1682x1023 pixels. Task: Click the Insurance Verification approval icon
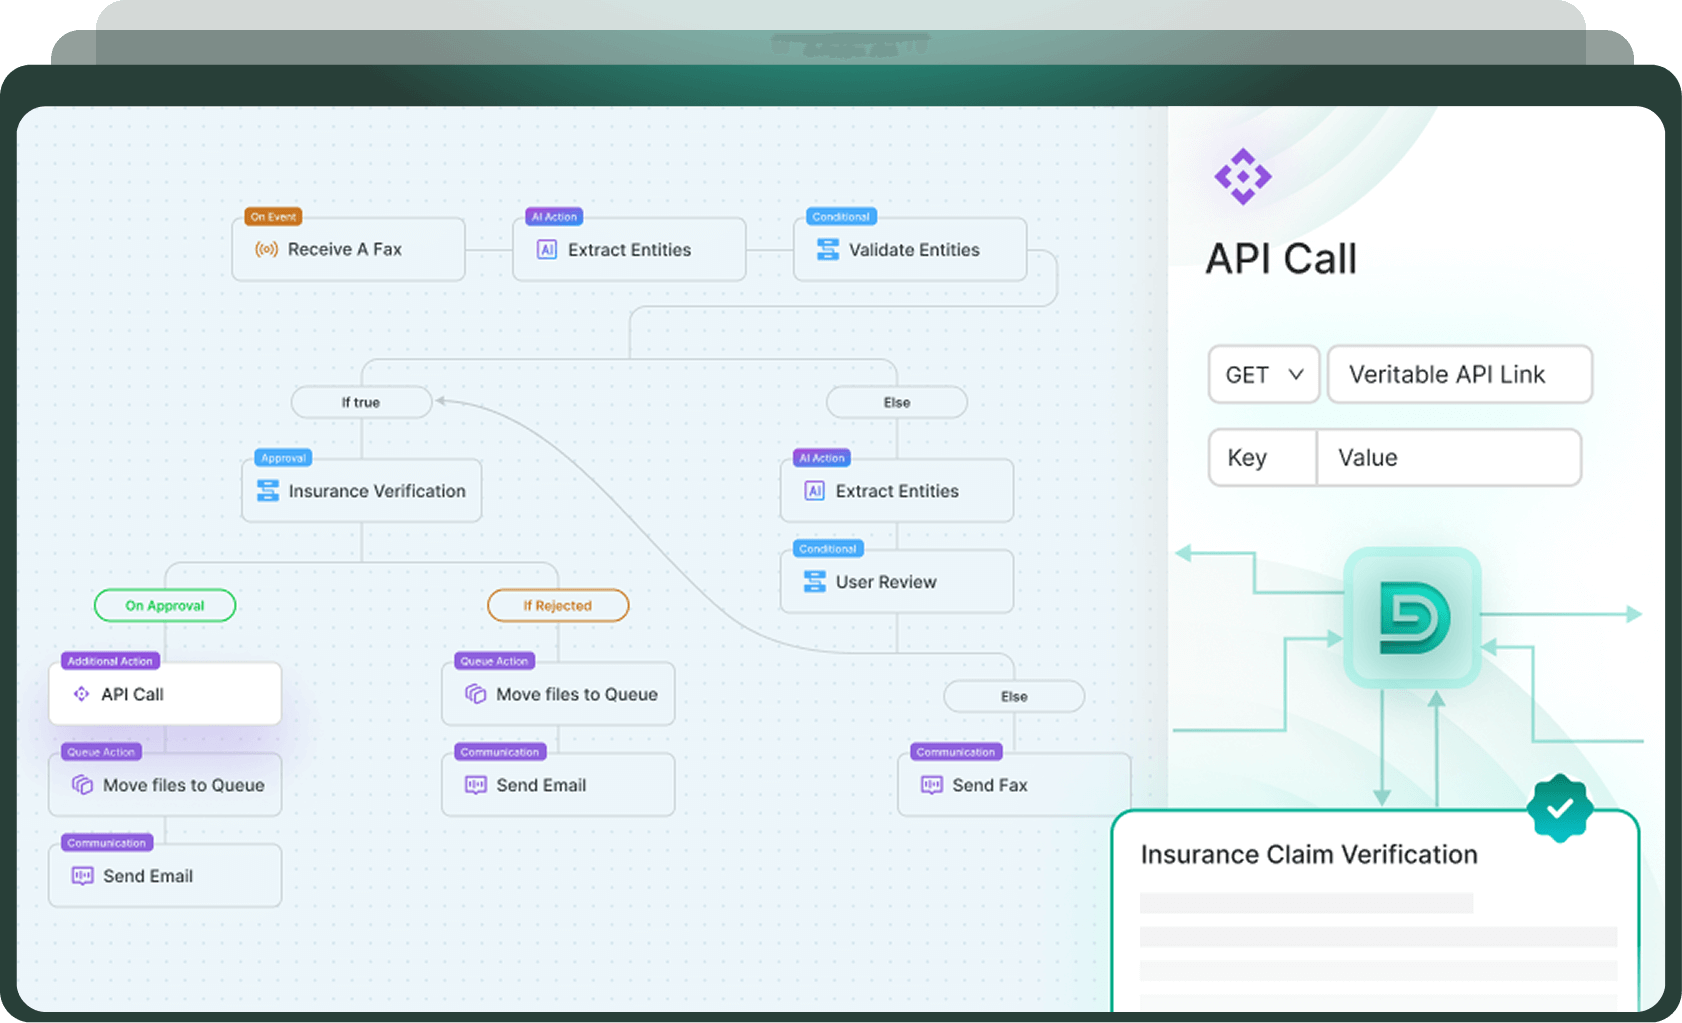click(x=268, y=490)
